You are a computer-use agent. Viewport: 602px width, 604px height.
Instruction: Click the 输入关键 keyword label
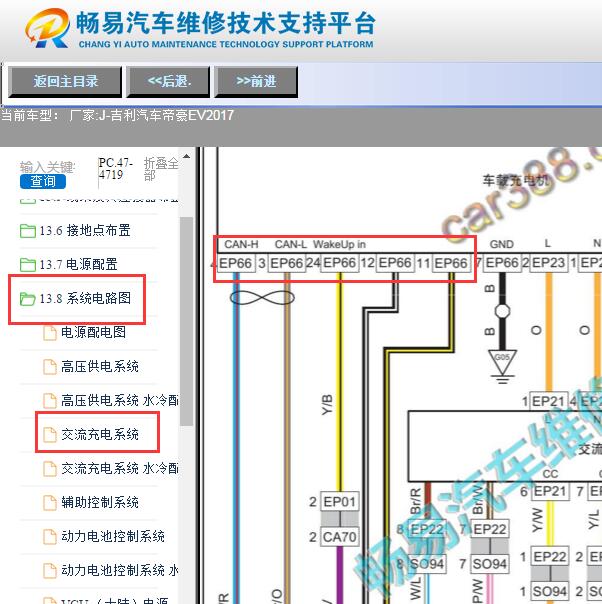pyautogui.click(x=47, y=168)
